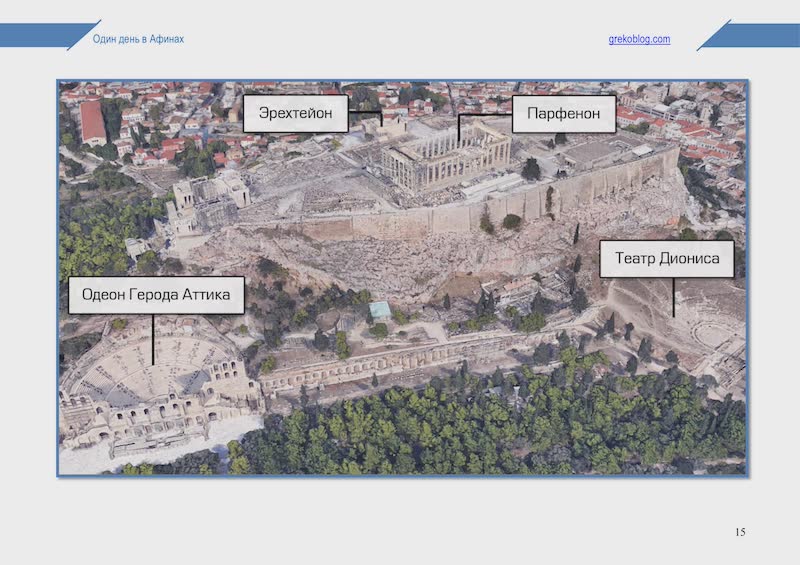The height and width of the screenshot is (565, 800).
Task: Click the Parthenon temple in the photo
Action: (447, 160)
